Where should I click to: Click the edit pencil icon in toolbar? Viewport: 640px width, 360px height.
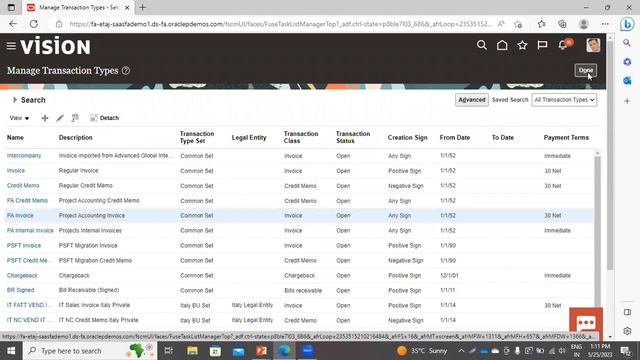pos(60,118)
